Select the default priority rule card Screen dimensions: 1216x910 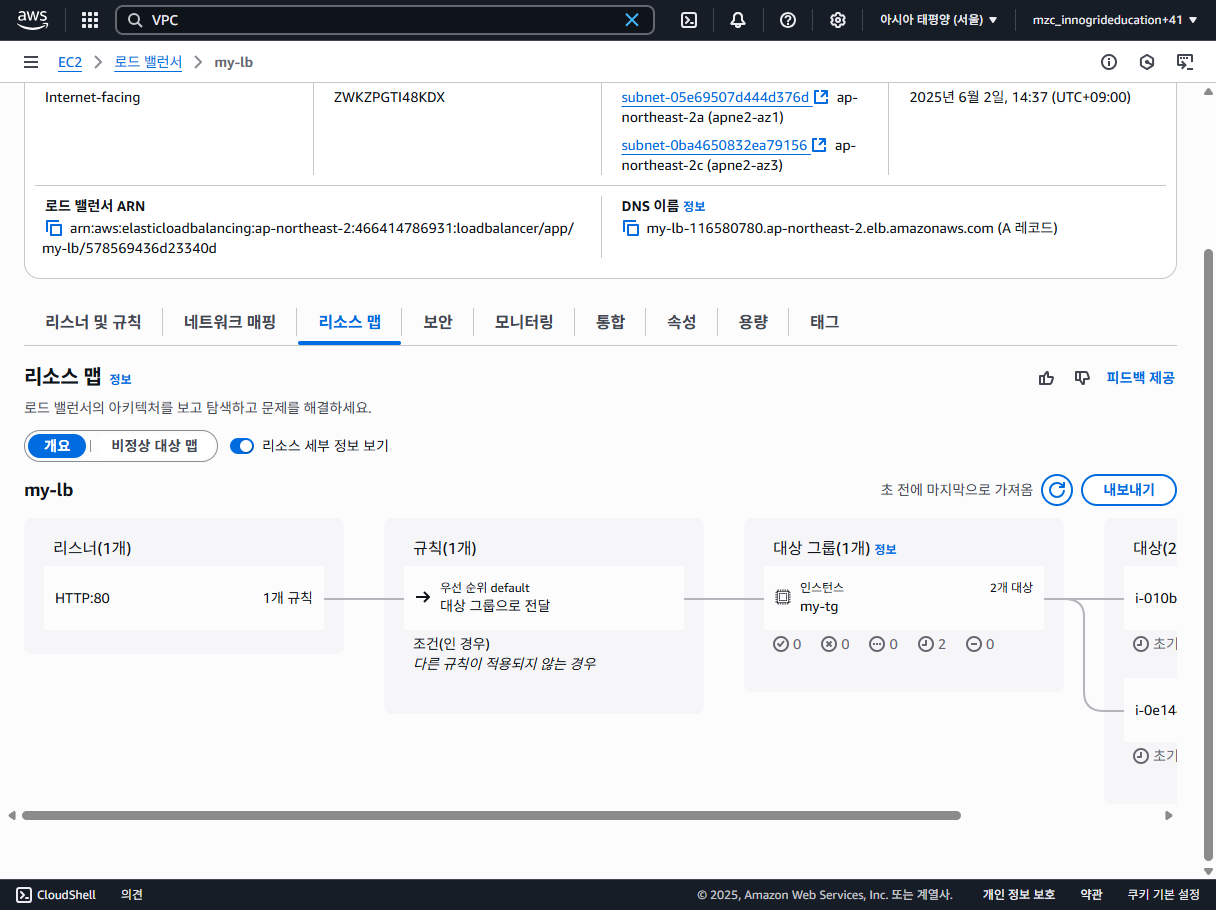(544, 598)
